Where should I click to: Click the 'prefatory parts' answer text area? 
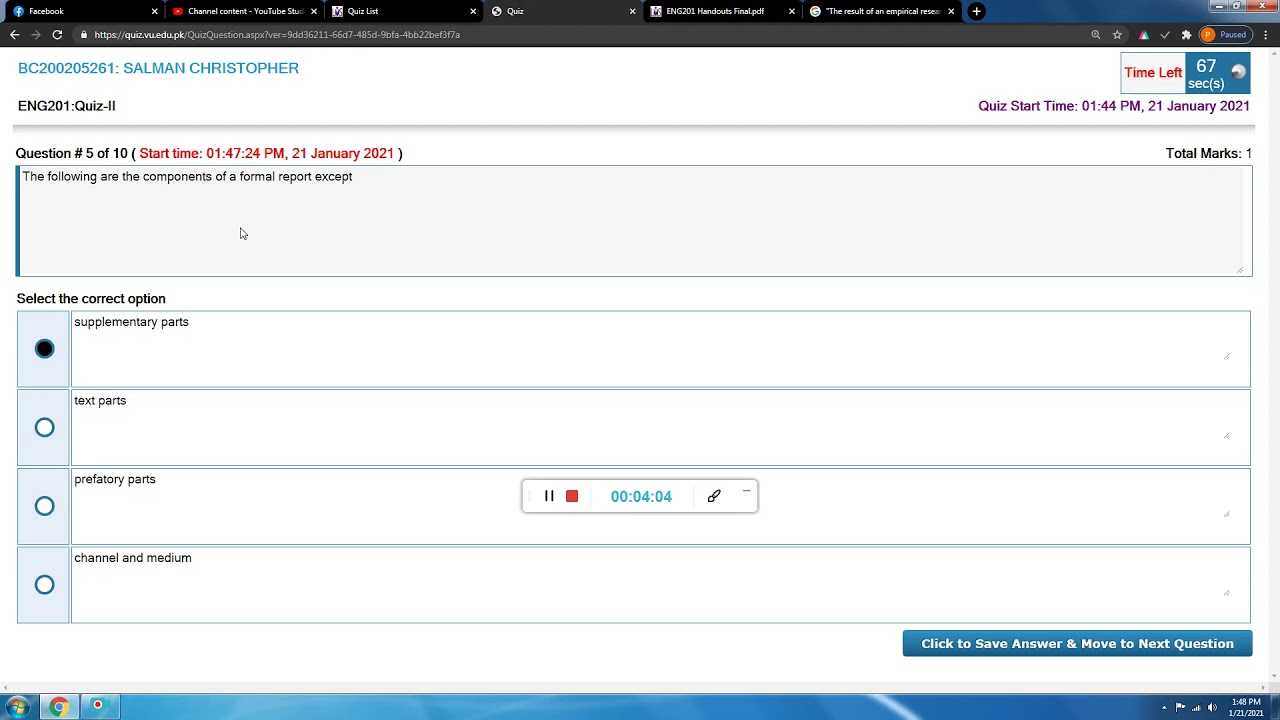660,506
